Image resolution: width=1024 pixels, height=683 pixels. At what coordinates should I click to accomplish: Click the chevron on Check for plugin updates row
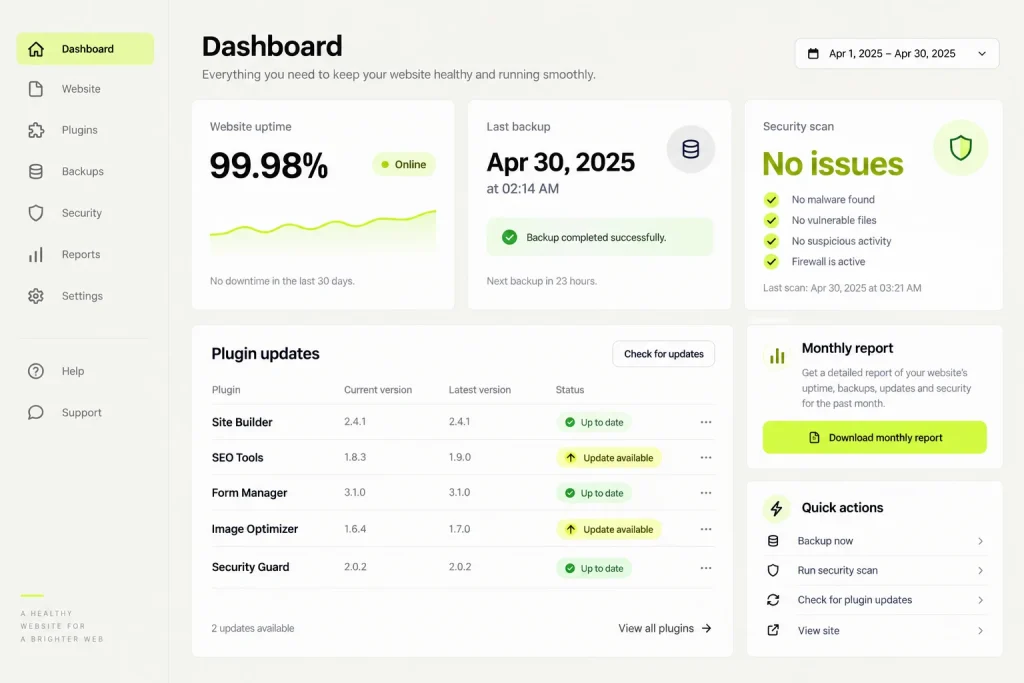pos(980,599)
